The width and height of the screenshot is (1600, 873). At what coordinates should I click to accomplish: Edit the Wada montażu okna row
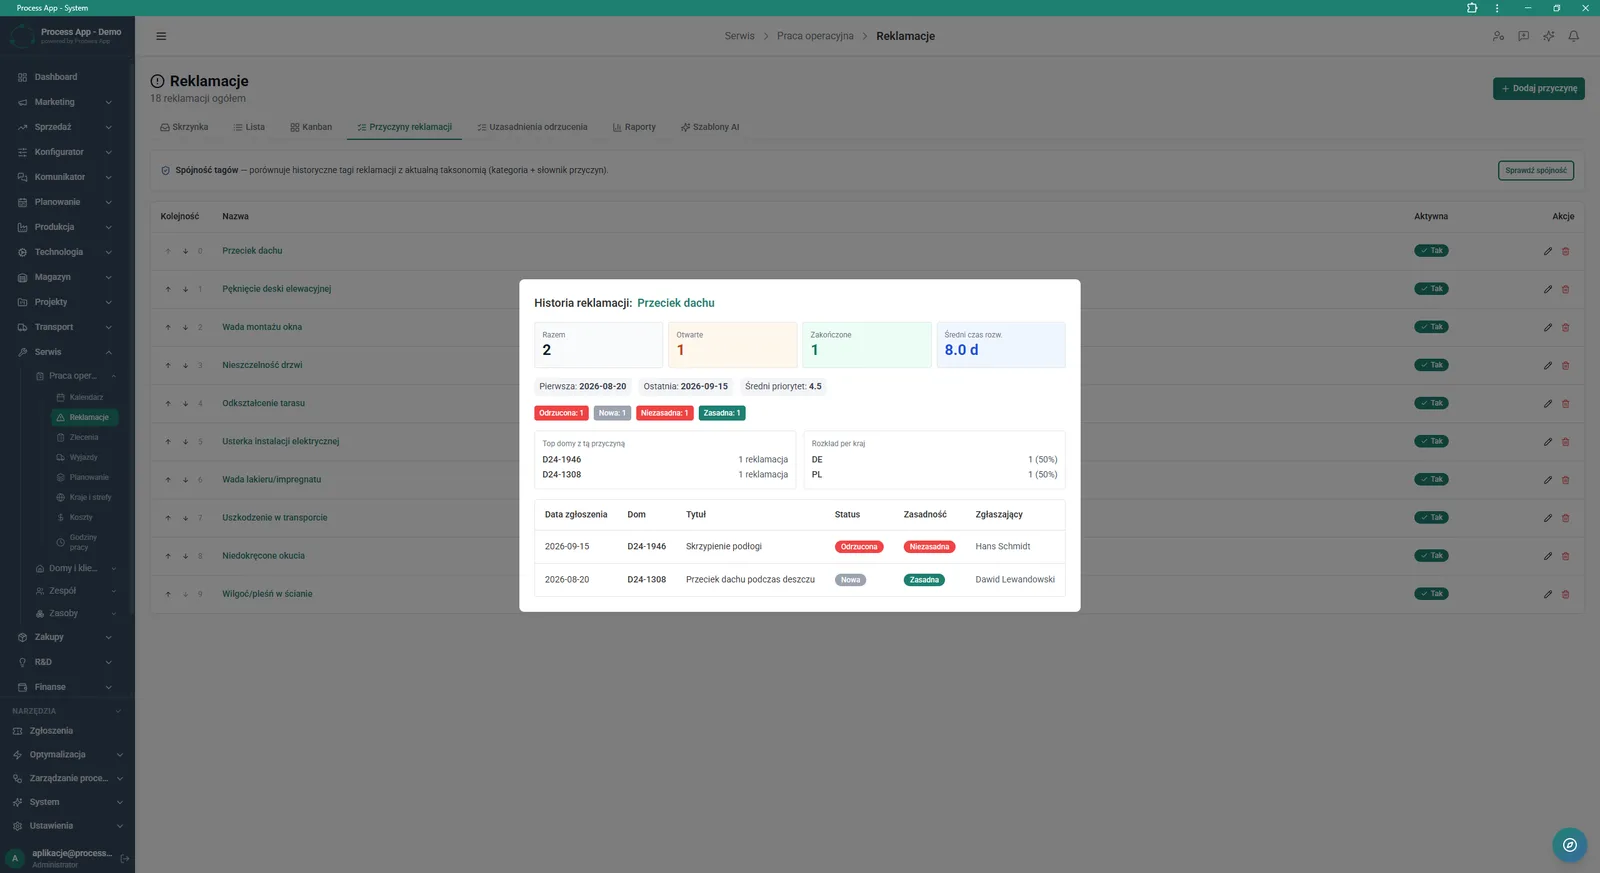tap(1548, 327)
